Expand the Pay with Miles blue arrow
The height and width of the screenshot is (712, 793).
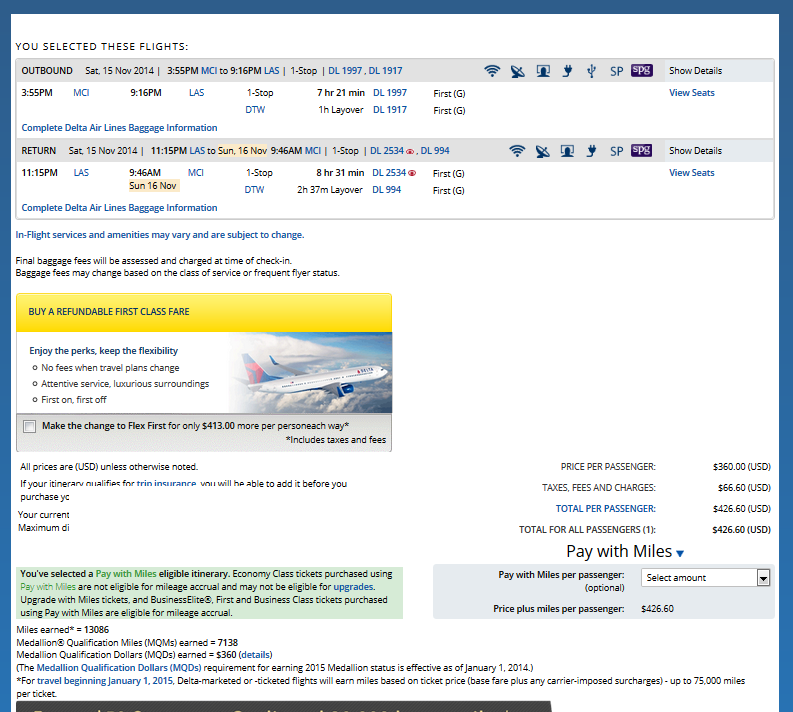point(680,554)
